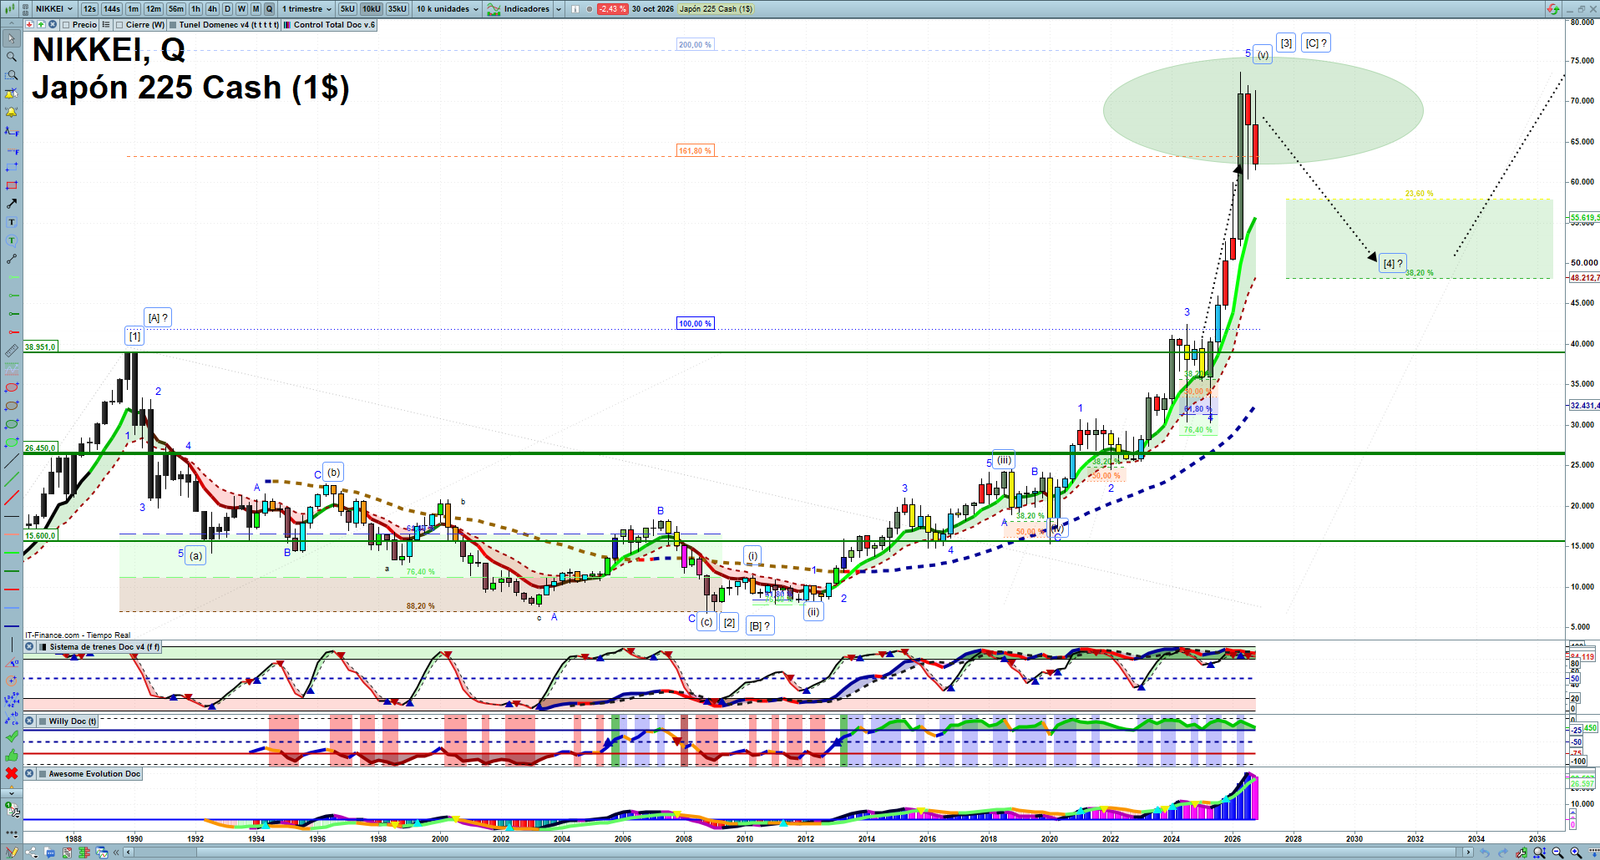The height and width of the screenshot is (860, 1600).
Task: Select the D daily timeframe
Action: coord(227,9)
